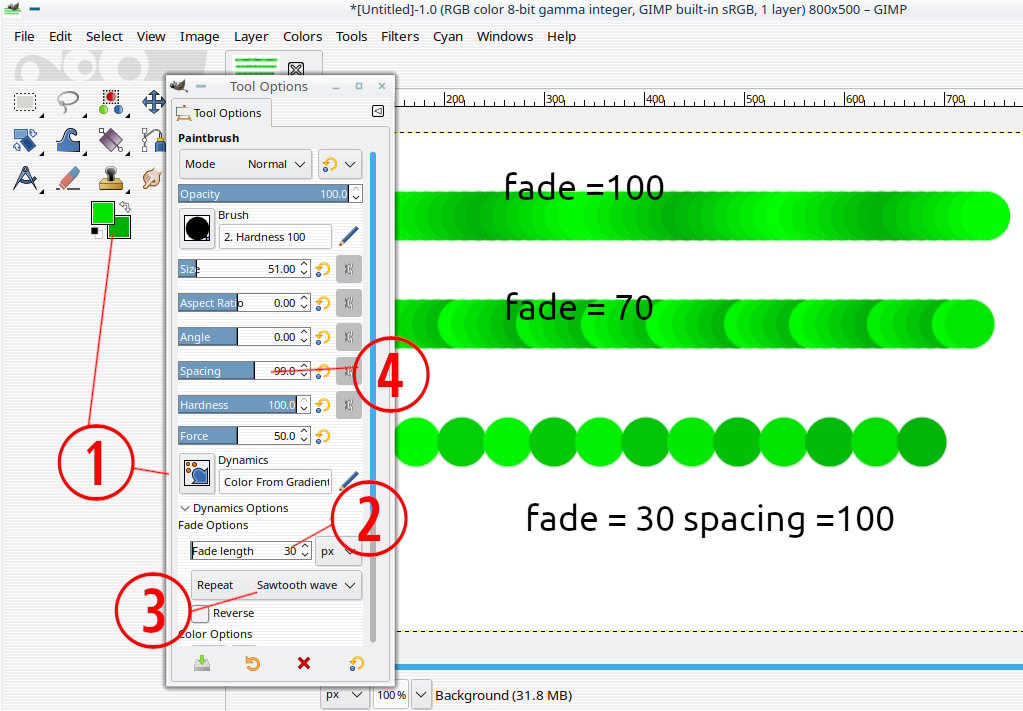
Task: Click the Spacing slider
Action: (239, 371)
